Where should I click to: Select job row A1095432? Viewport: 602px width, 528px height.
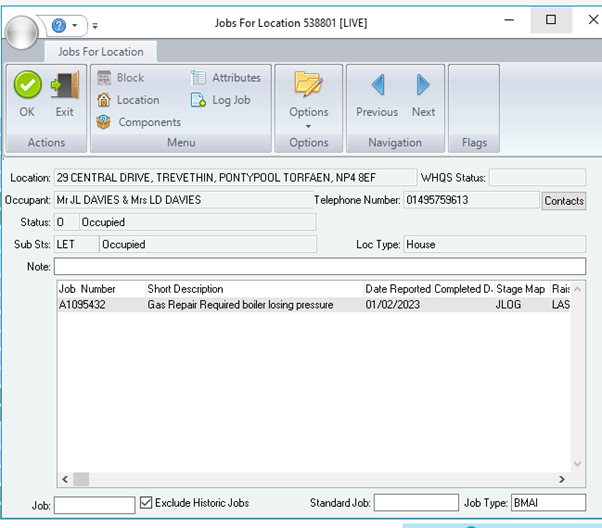point(313,305)
